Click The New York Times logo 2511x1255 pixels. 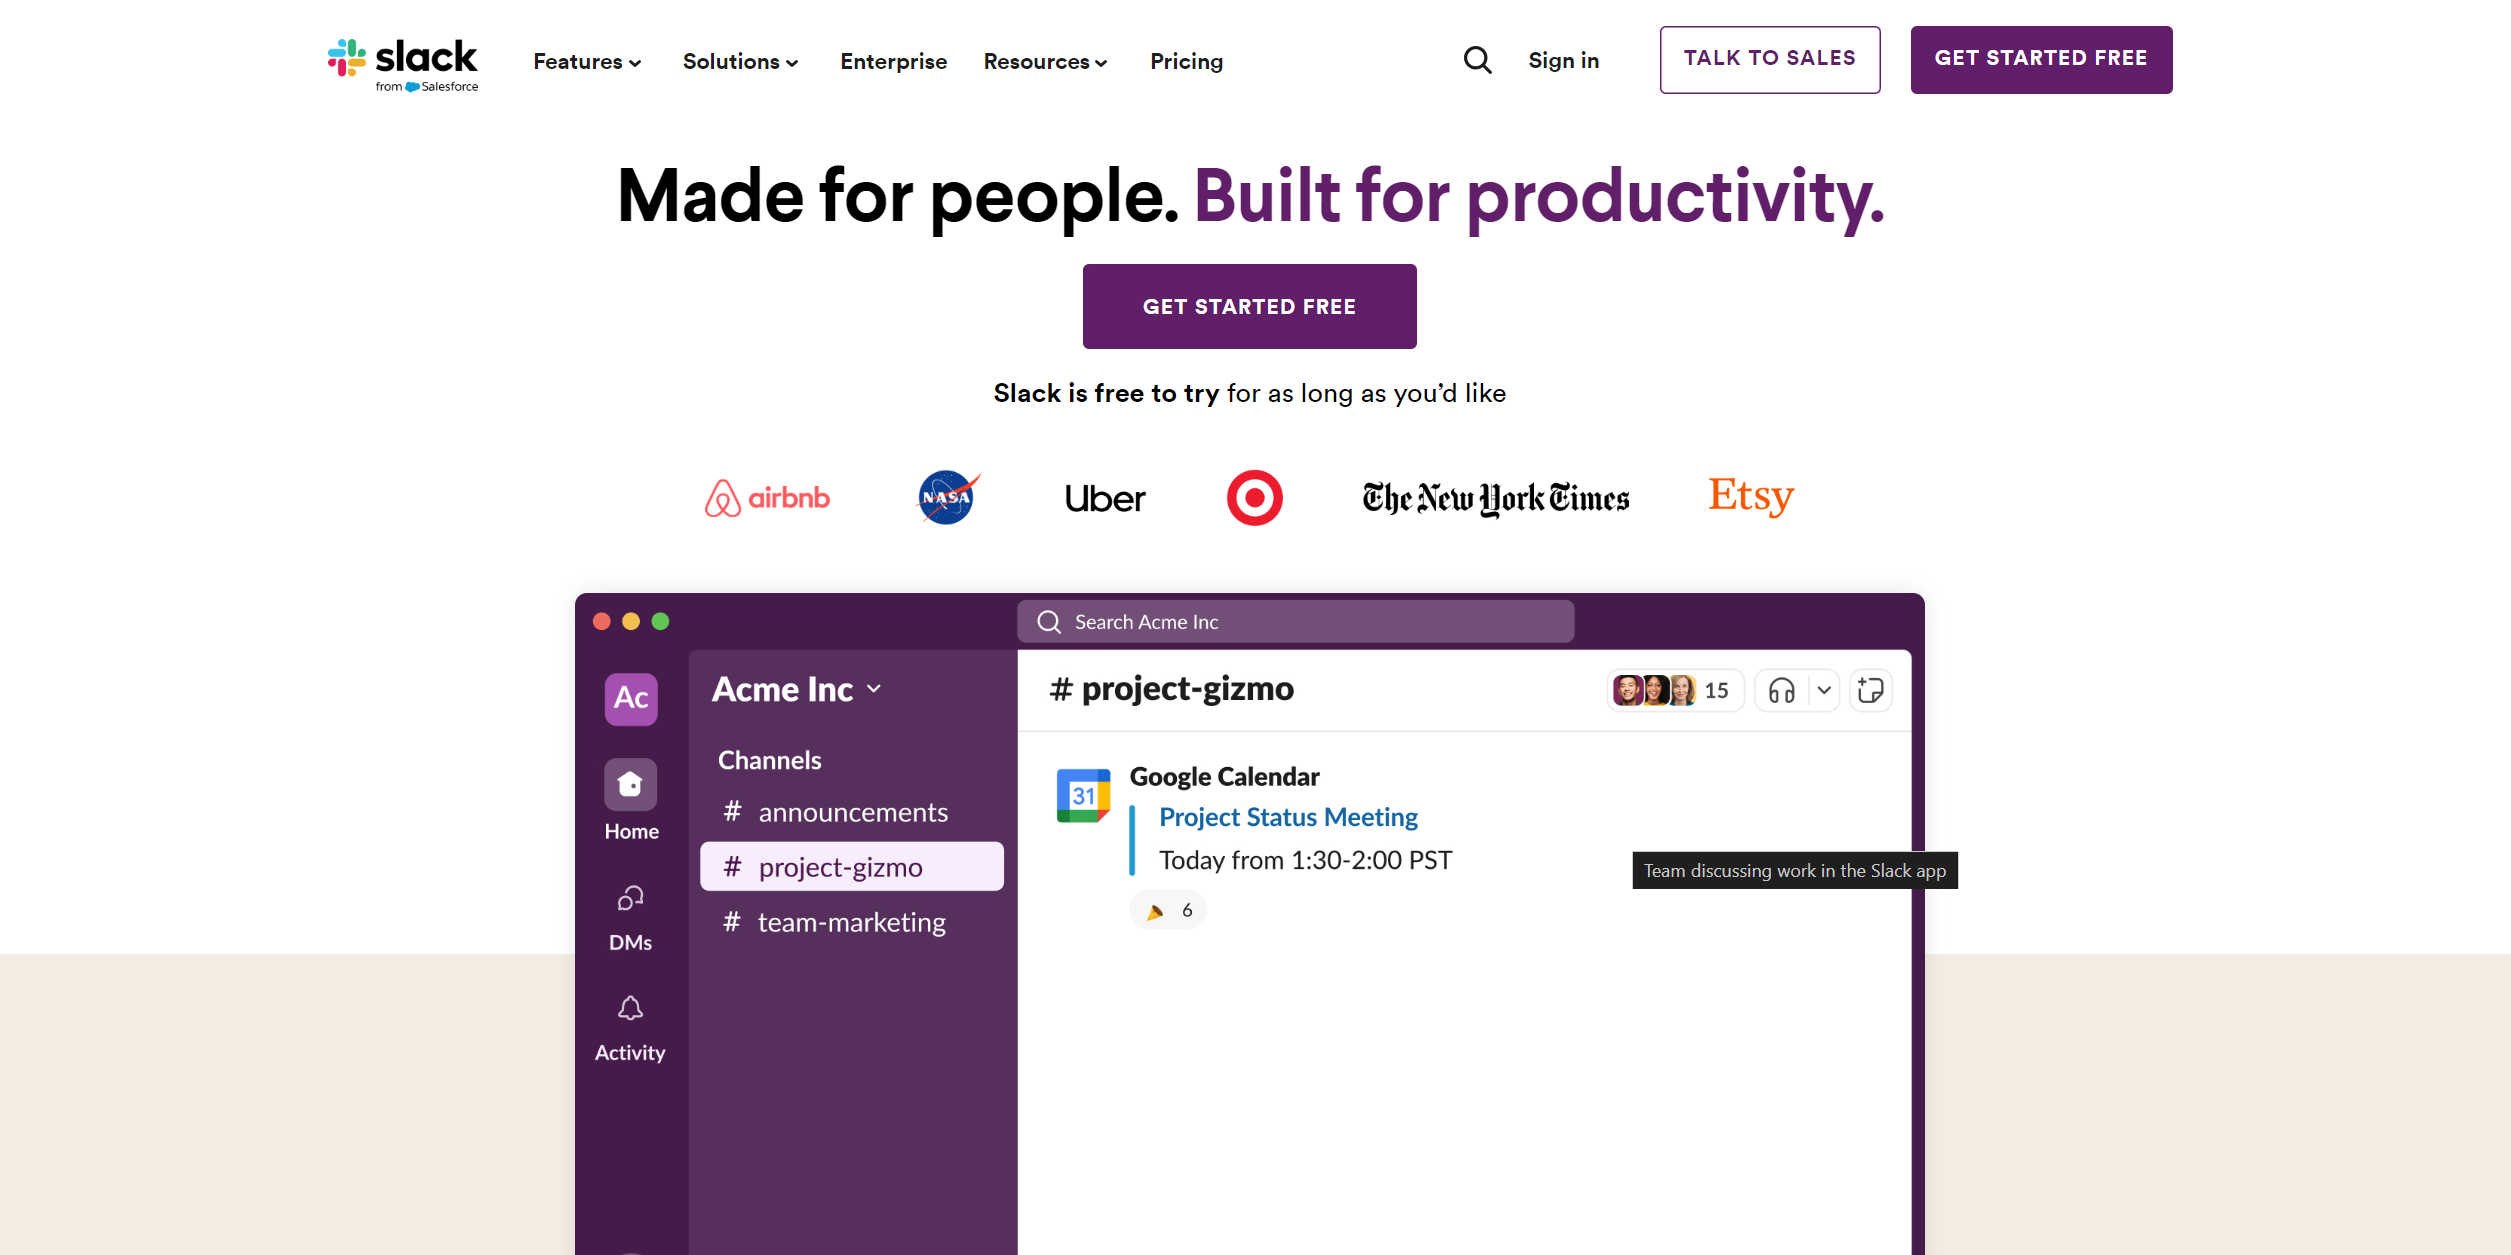tap(1495, 498)
